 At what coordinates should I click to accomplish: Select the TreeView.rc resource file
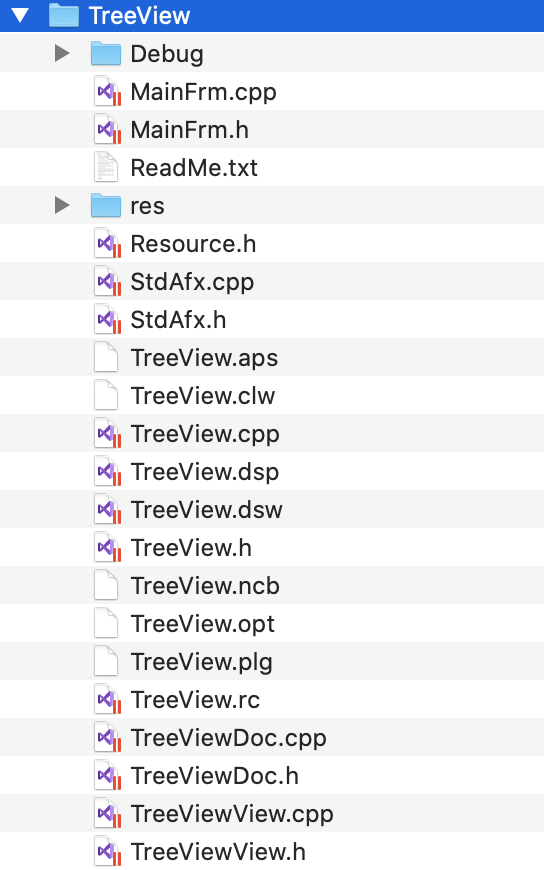coord(272,700)
